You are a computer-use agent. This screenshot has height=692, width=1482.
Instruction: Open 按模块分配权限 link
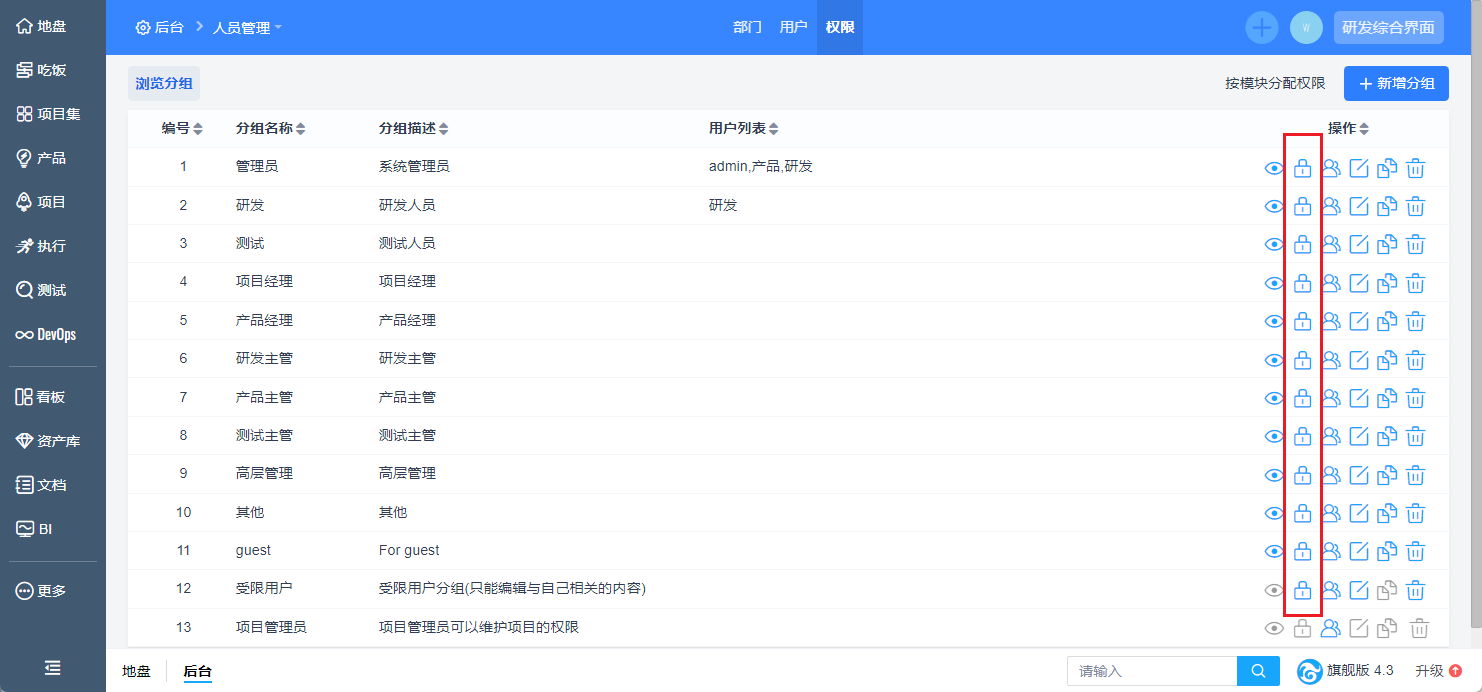1275,84
